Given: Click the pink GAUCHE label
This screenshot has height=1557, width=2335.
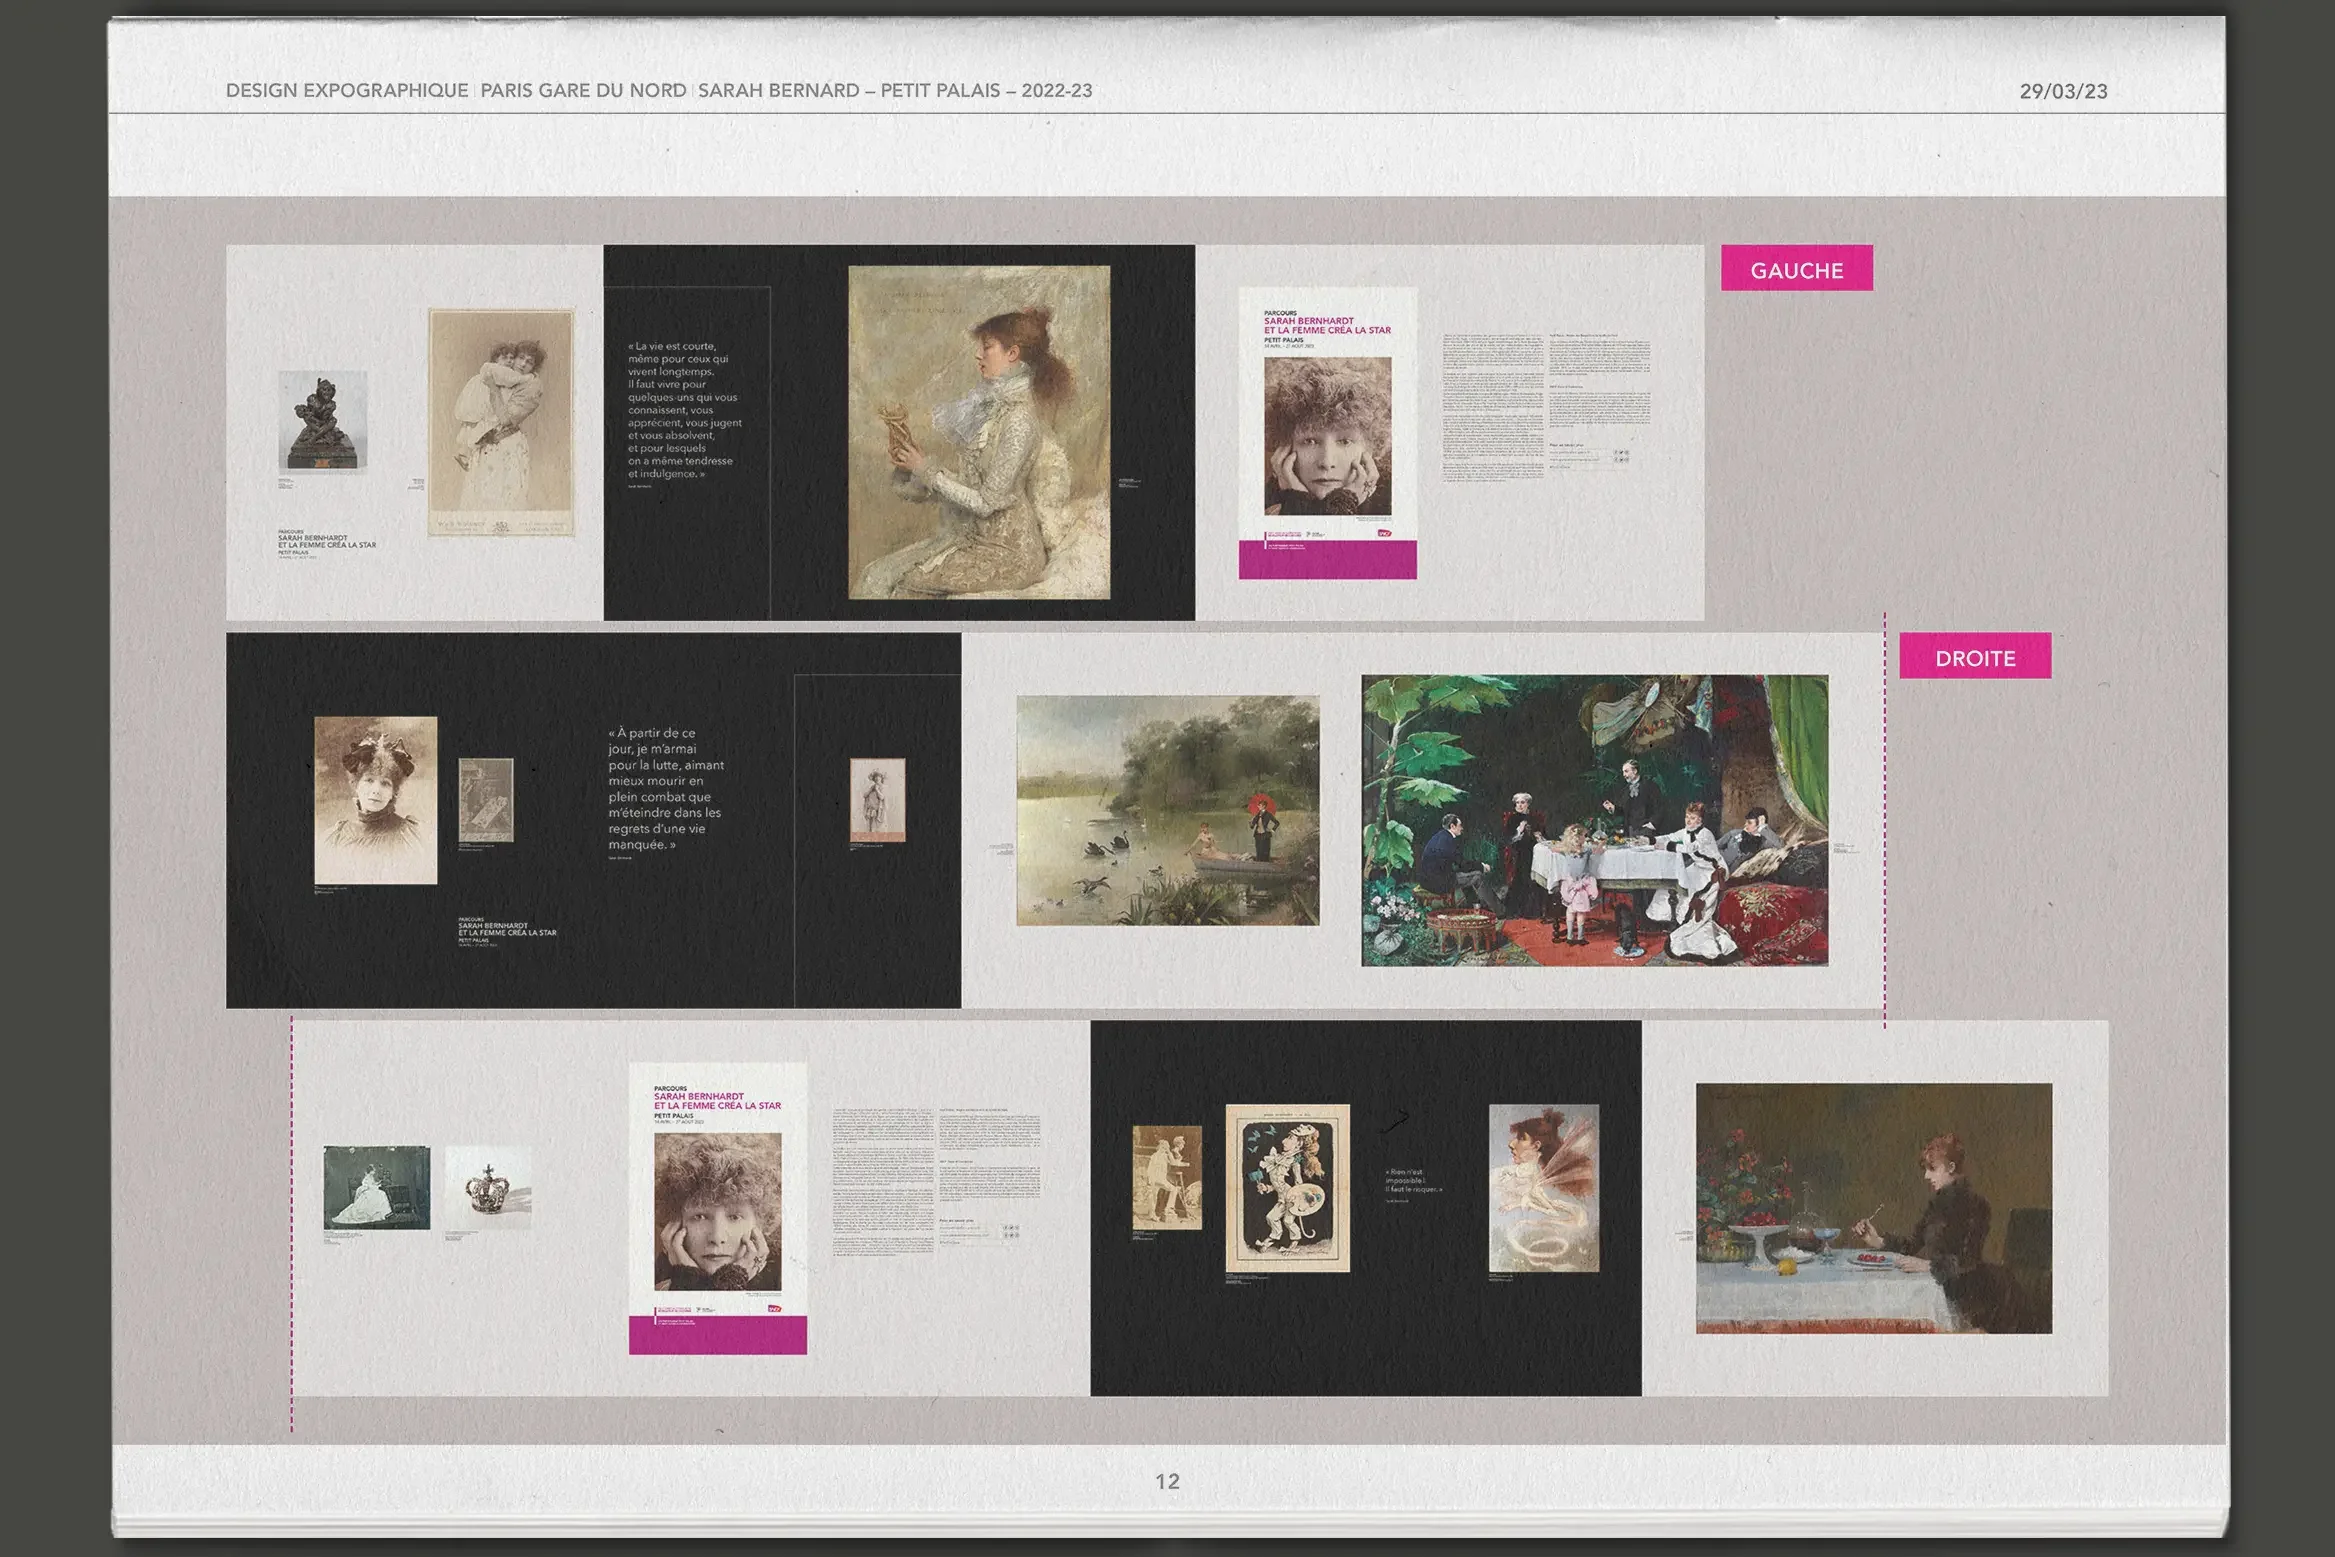Looking at the screenshot, I should pos(1796,268).
